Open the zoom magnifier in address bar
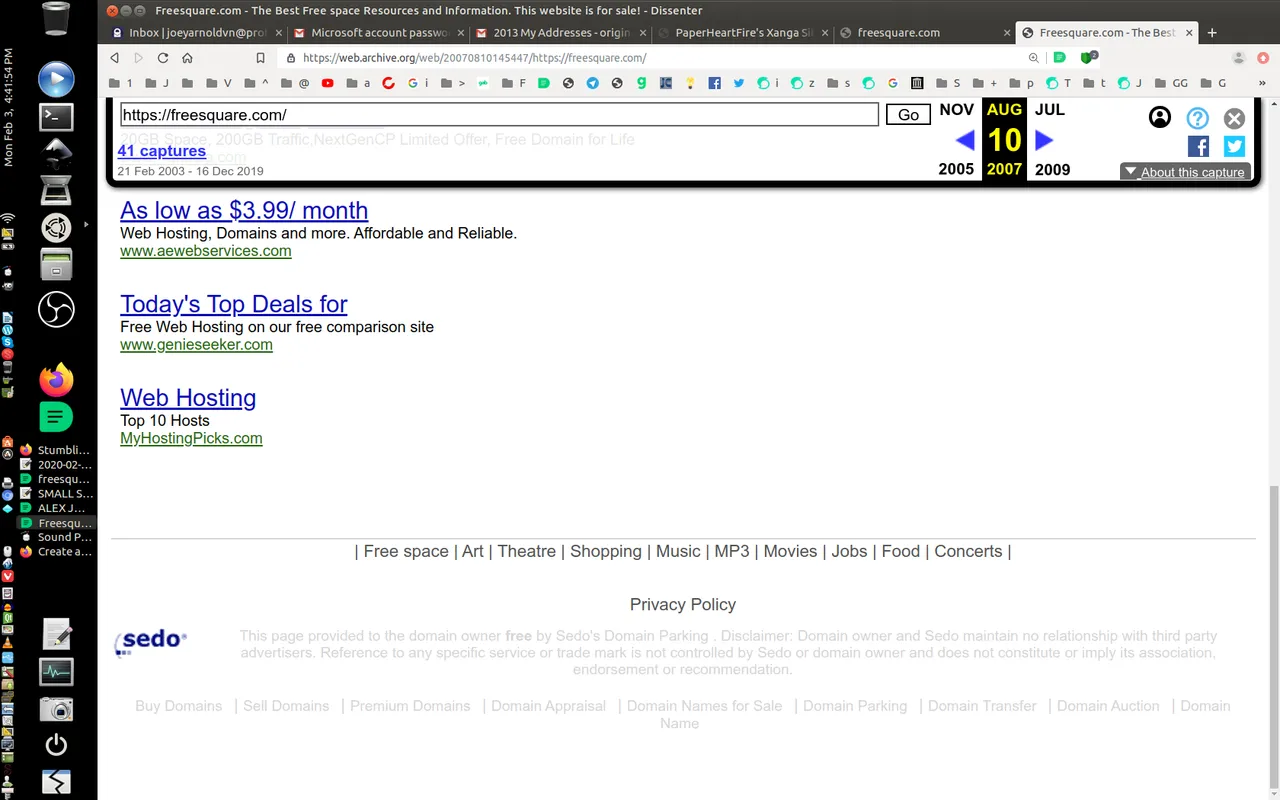 tap(1034, 58)
